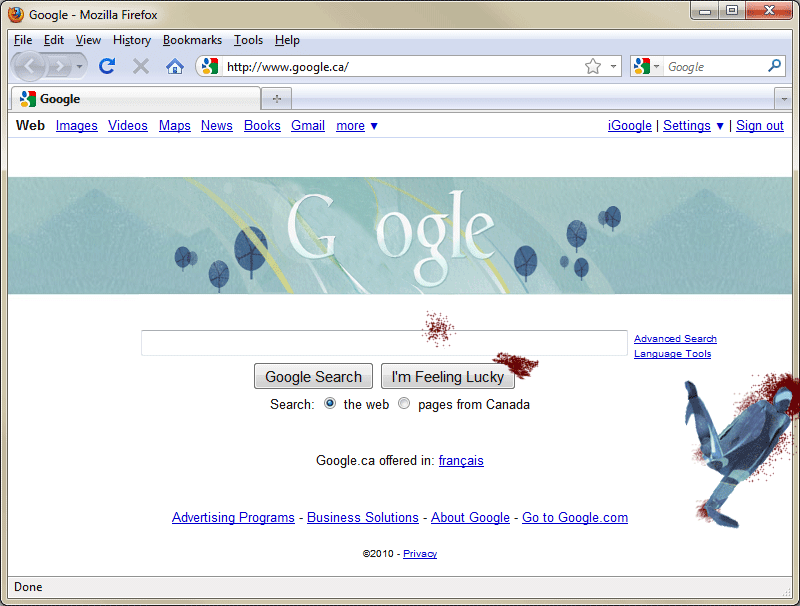This screenshot has height=606, width=800.
Task: Click the Google doodle logo banner
Action: click(400, 235)
